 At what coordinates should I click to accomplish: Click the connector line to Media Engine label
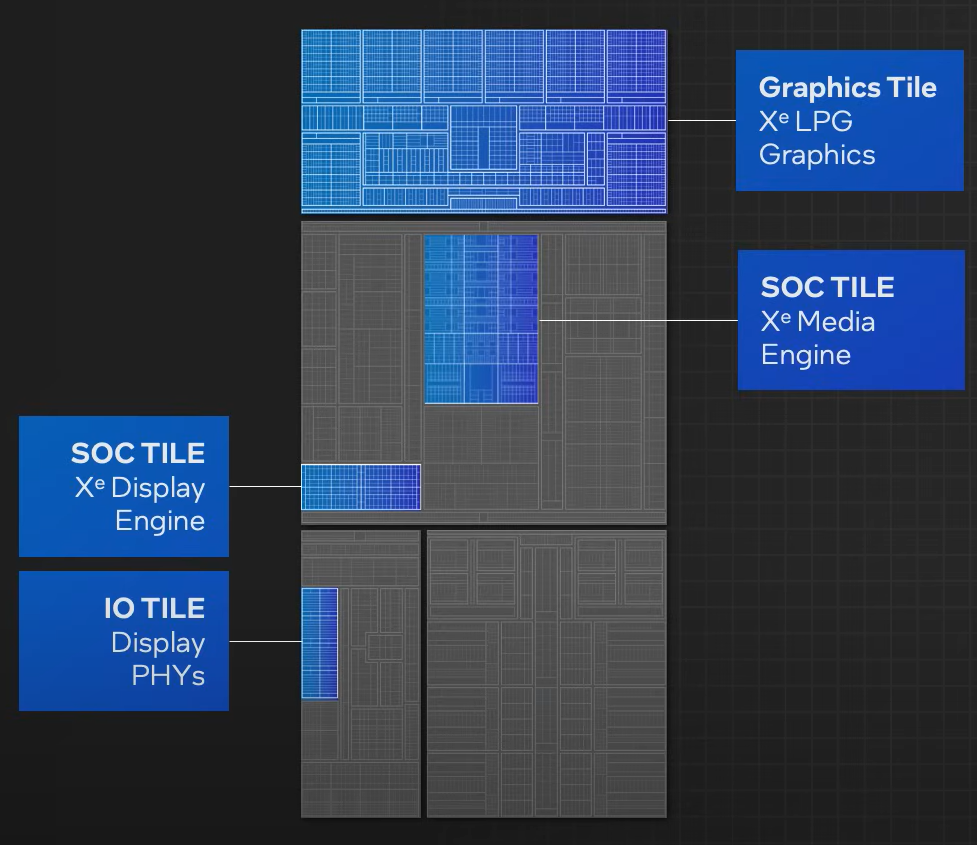[638, 320]
